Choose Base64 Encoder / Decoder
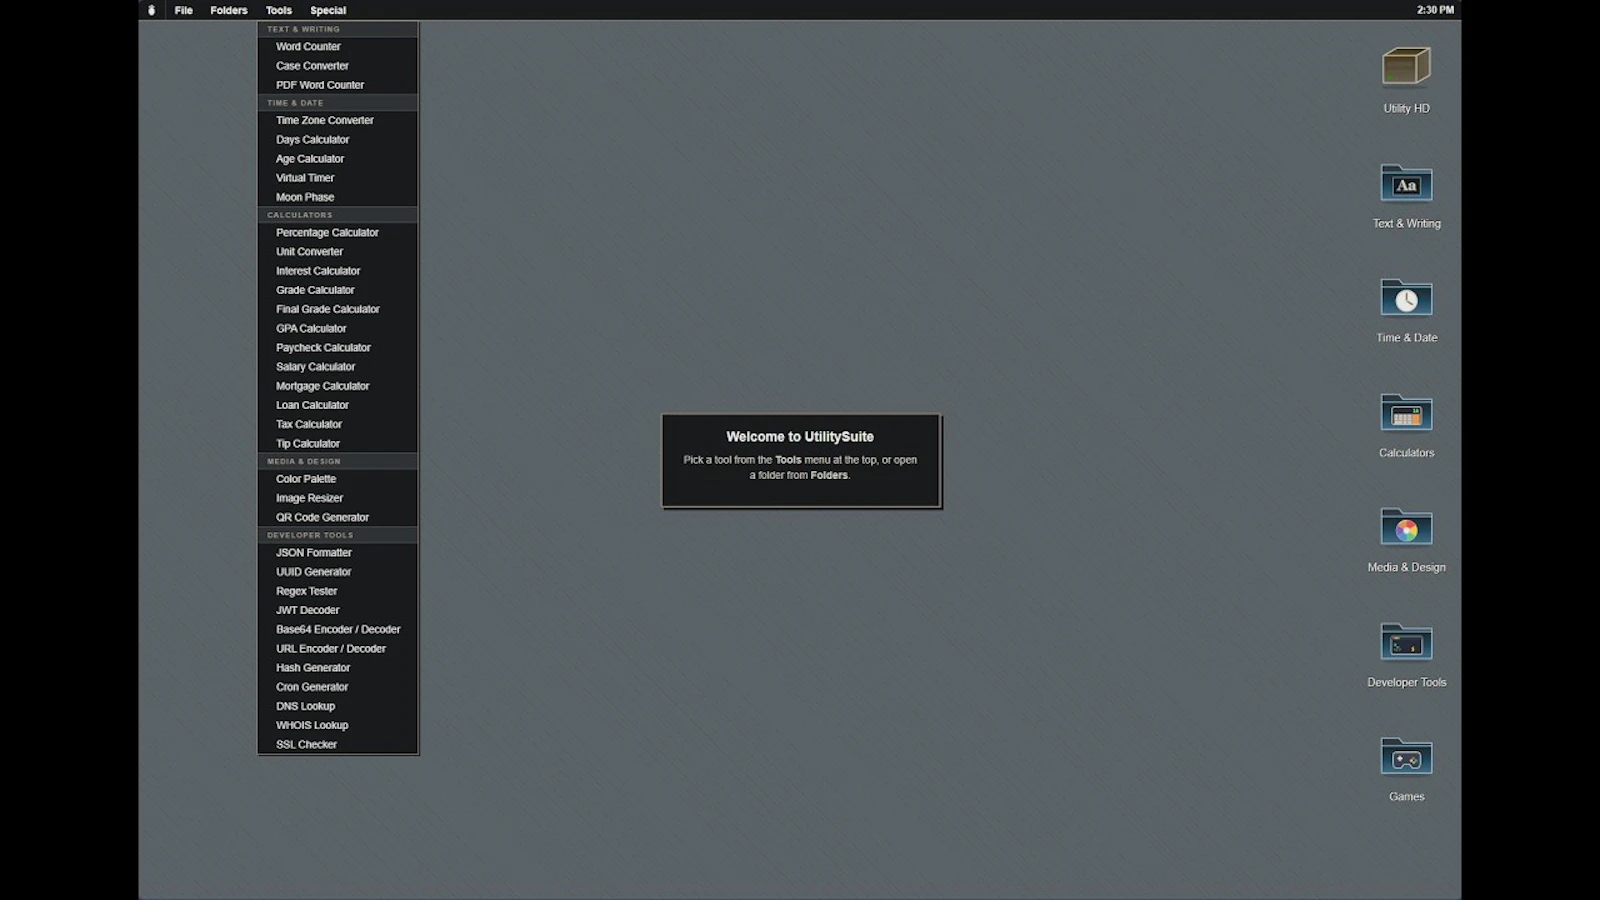Viewport: 1600px width, 900px height. pyautogui.click(x=338, y=629)
